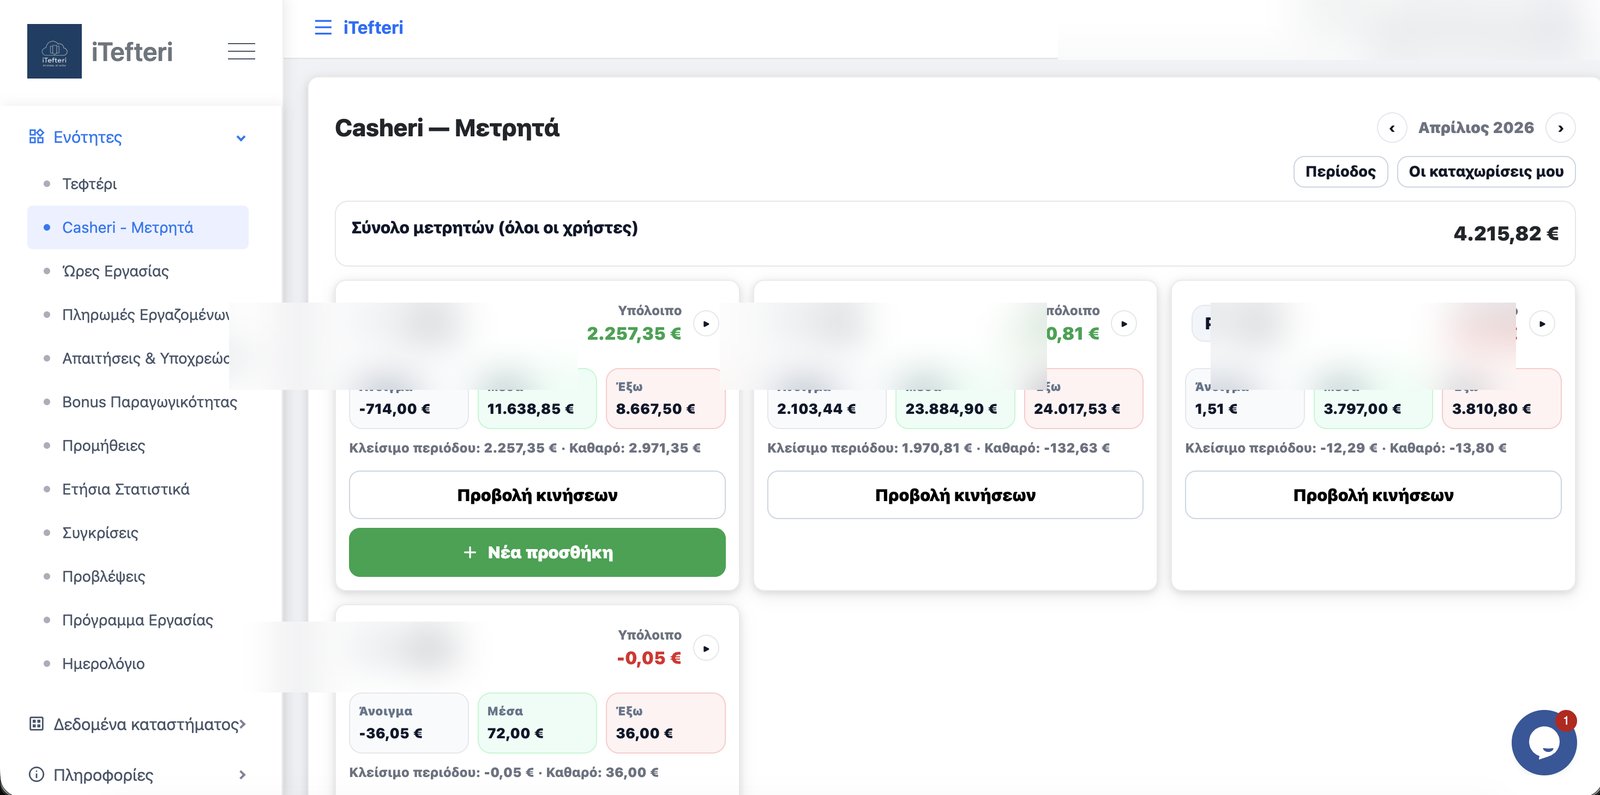Click the Περίοδος button
1600x795 pixels.
pyautogui.click(x=1341, y=172)
